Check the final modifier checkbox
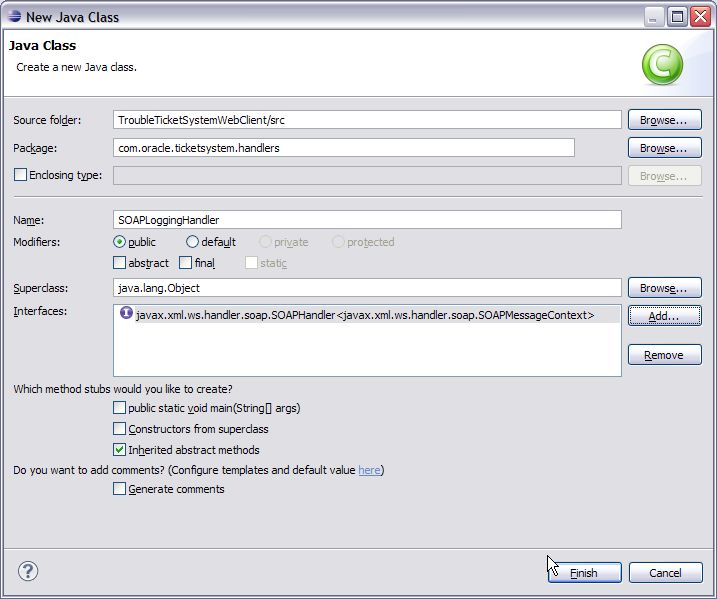Image resolution: width=717 pixels, height=599 pixels. click(186, 263)
